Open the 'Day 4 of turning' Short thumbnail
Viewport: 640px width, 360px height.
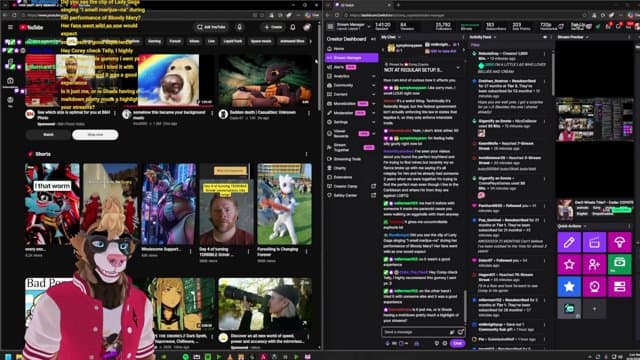click(227, 204)
